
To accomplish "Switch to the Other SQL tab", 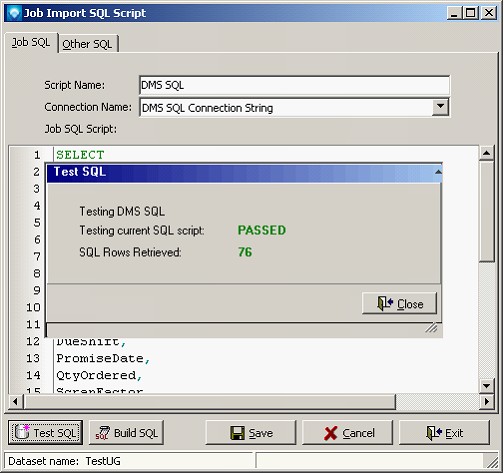I will (88, 44).
